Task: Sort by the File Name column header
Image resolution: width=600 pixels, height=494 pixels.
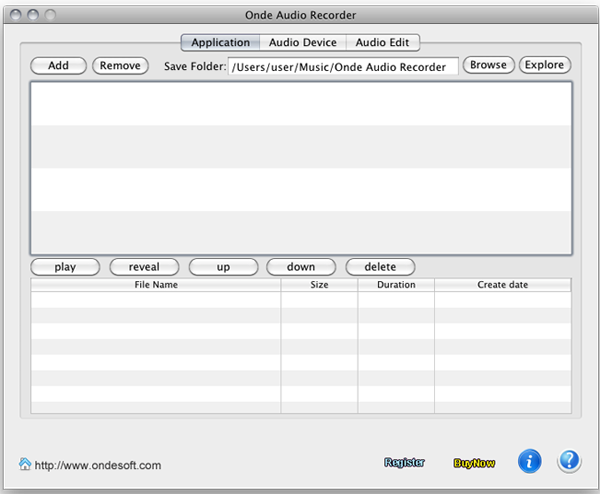Action: click(156, 285)
